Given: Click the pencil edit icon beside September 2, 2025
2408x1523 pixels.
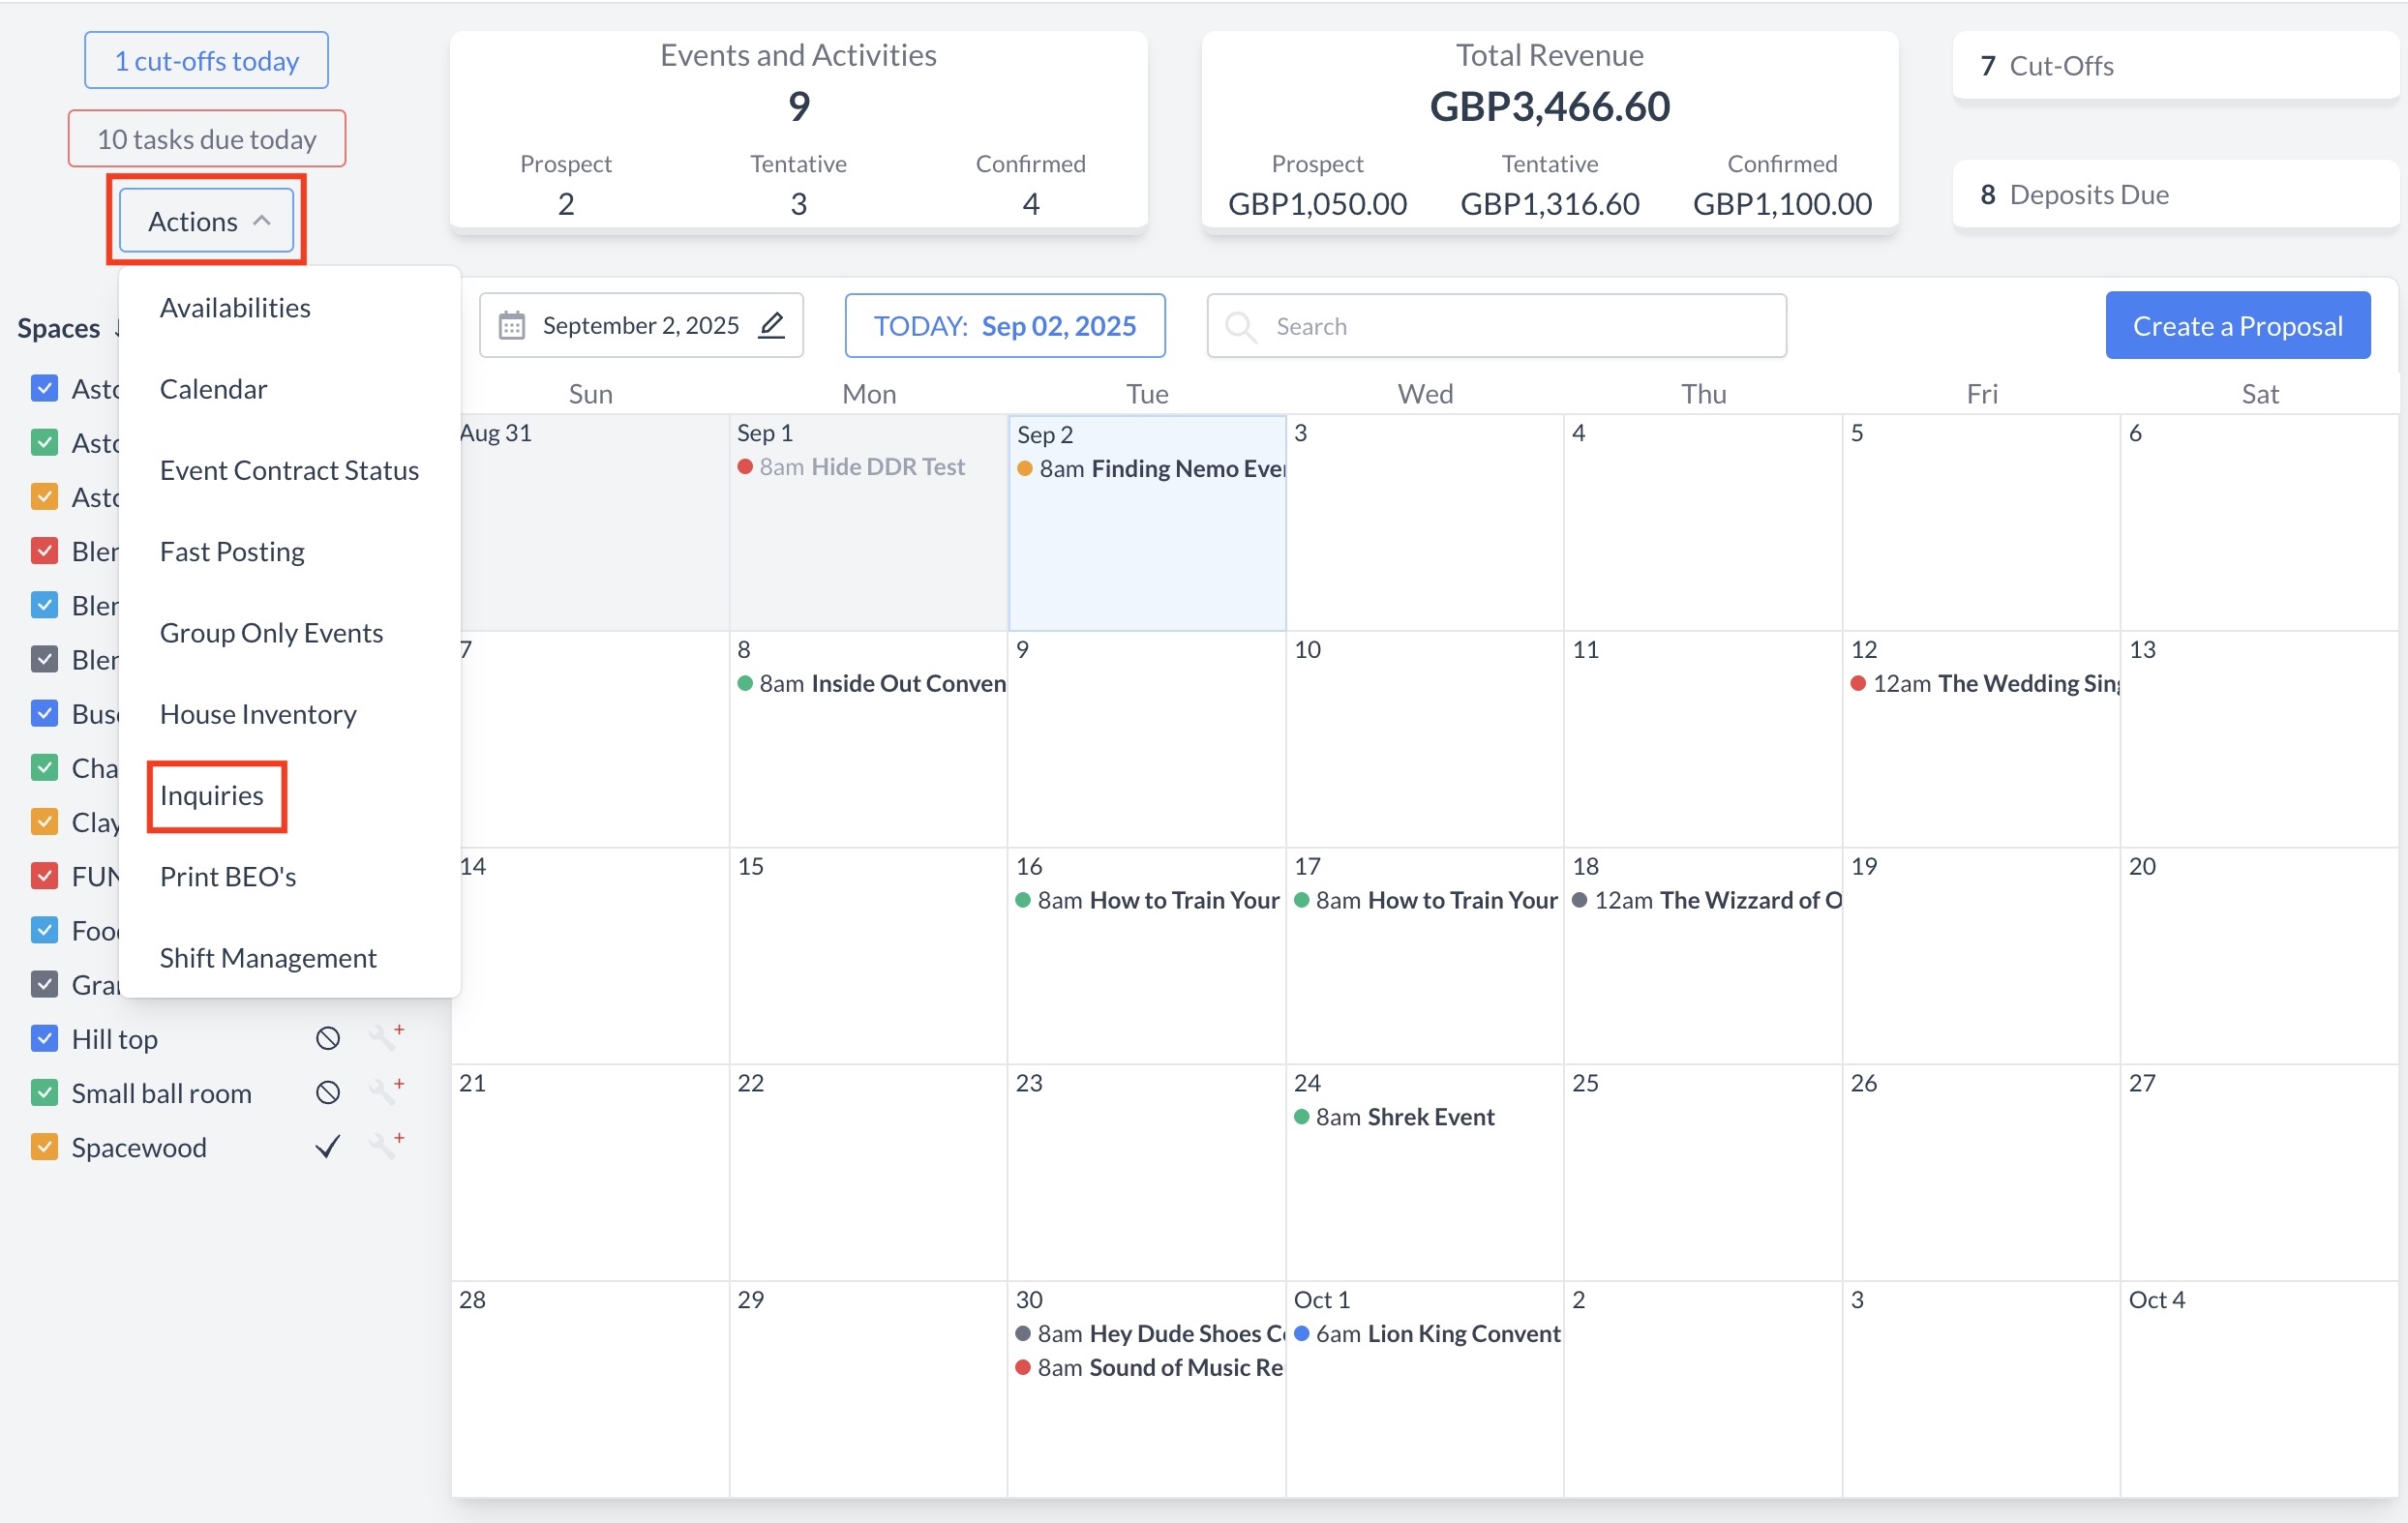Looking at the screenshot, I should 771,326.
